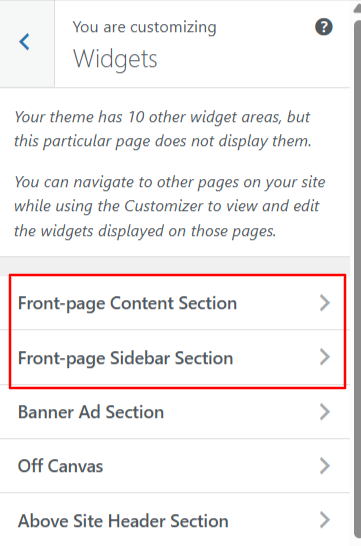Open the Off Canvas widget area
The height and width of the screenshot is (546, 361).
175,466
